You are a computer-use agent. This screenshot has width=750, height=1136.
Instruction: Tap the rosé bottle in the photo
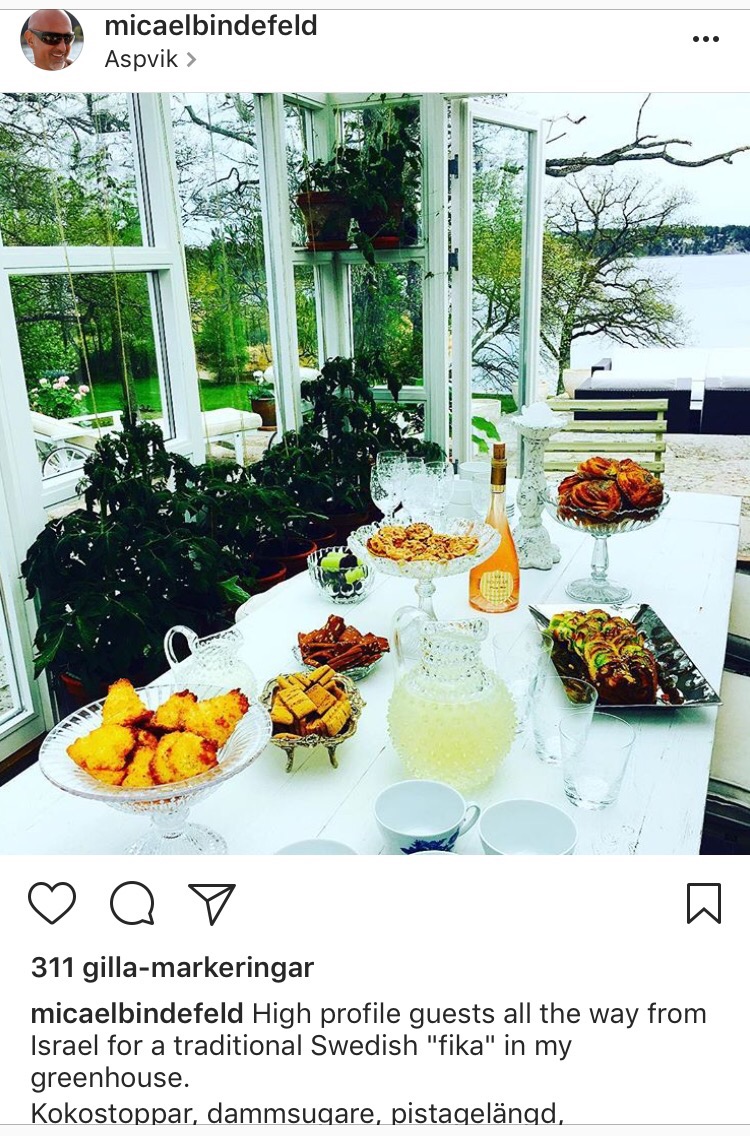495,529
